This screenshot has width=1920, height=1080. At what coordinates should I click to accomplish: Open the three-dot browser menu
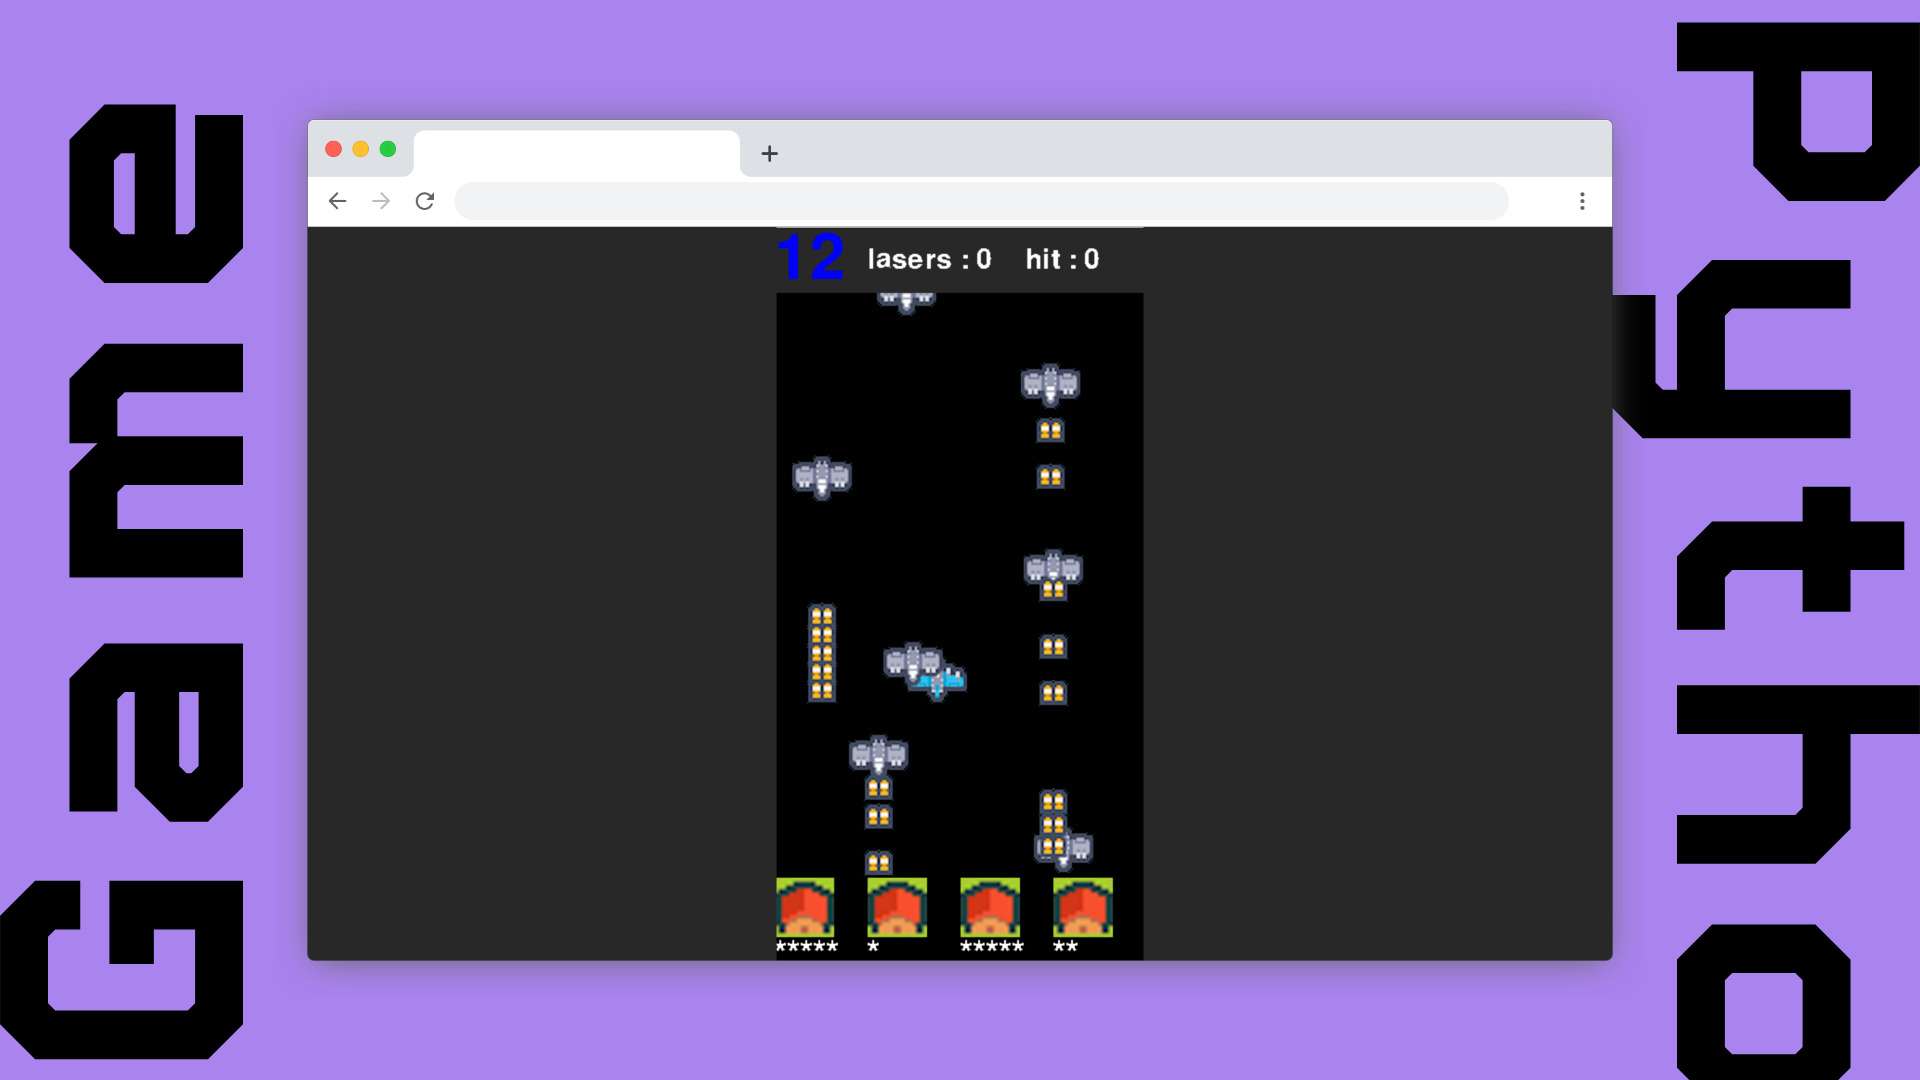tap(1582, 201)
